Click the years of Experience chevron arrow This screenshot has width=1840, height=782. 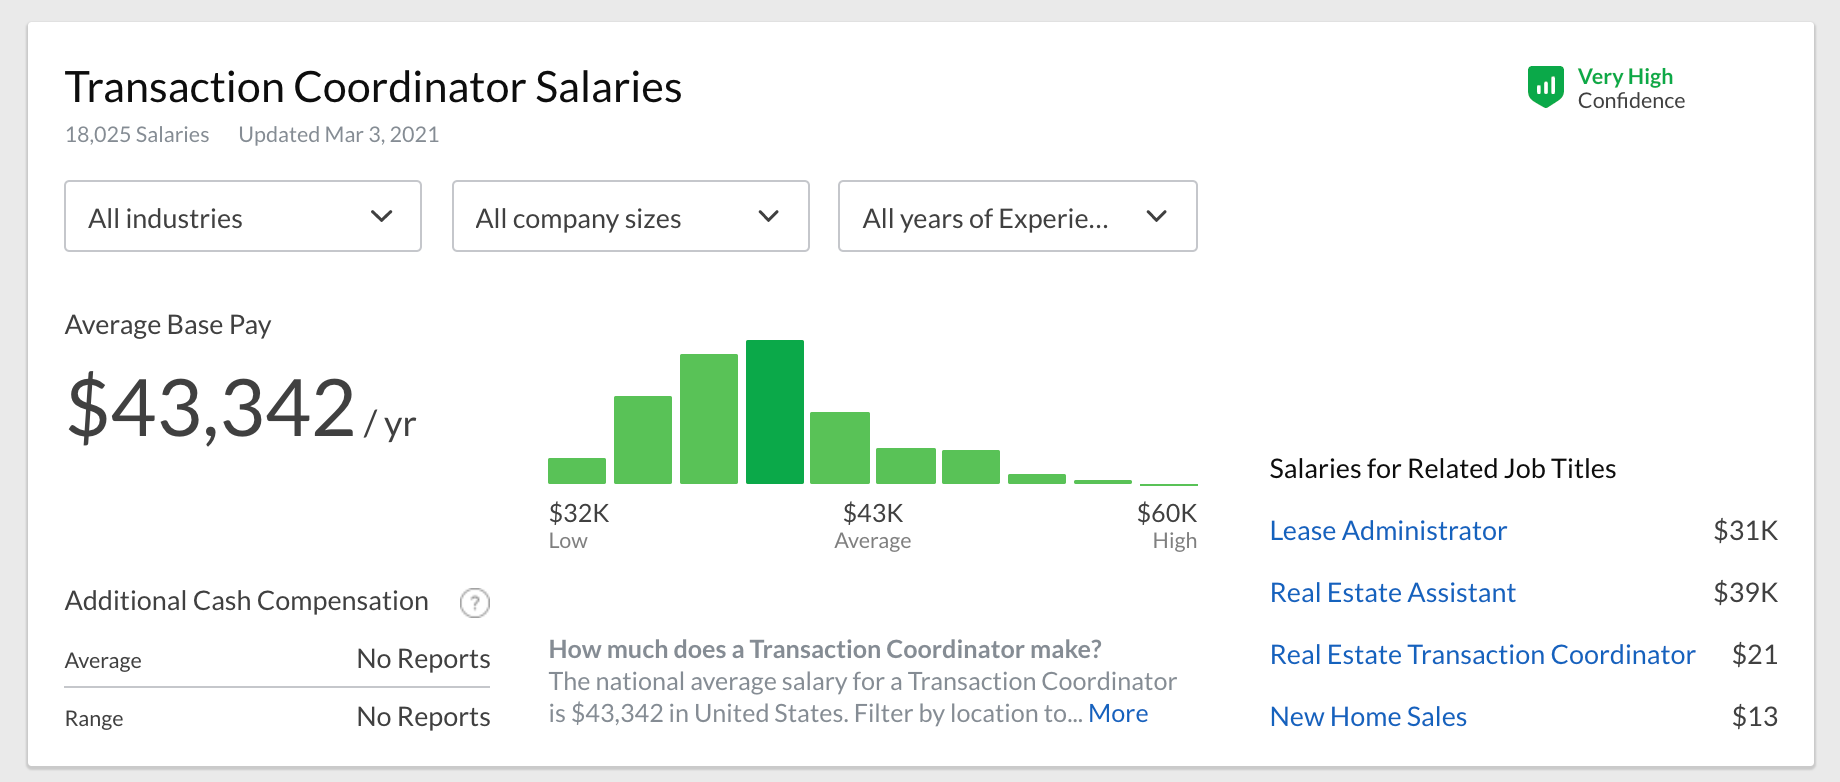1156,216
